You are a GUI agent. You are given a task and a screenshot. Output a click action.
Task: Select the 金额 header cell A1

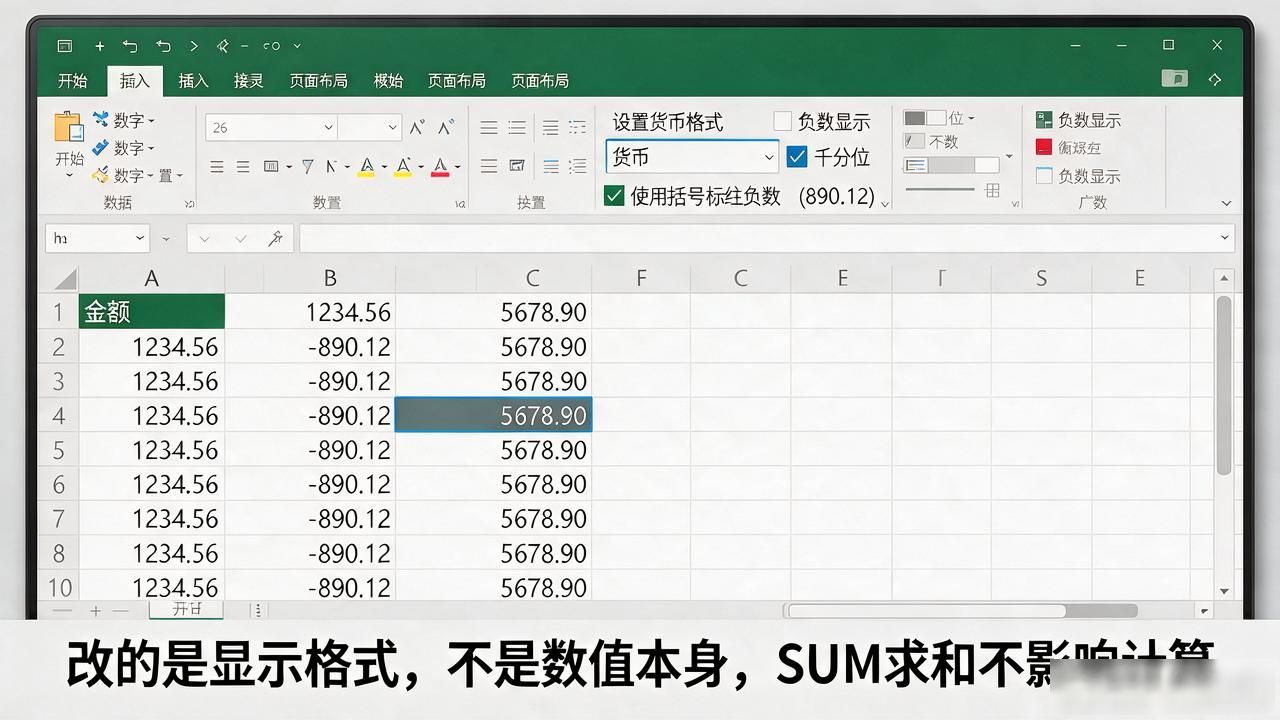pyautogui.click(x=152, y=312)
